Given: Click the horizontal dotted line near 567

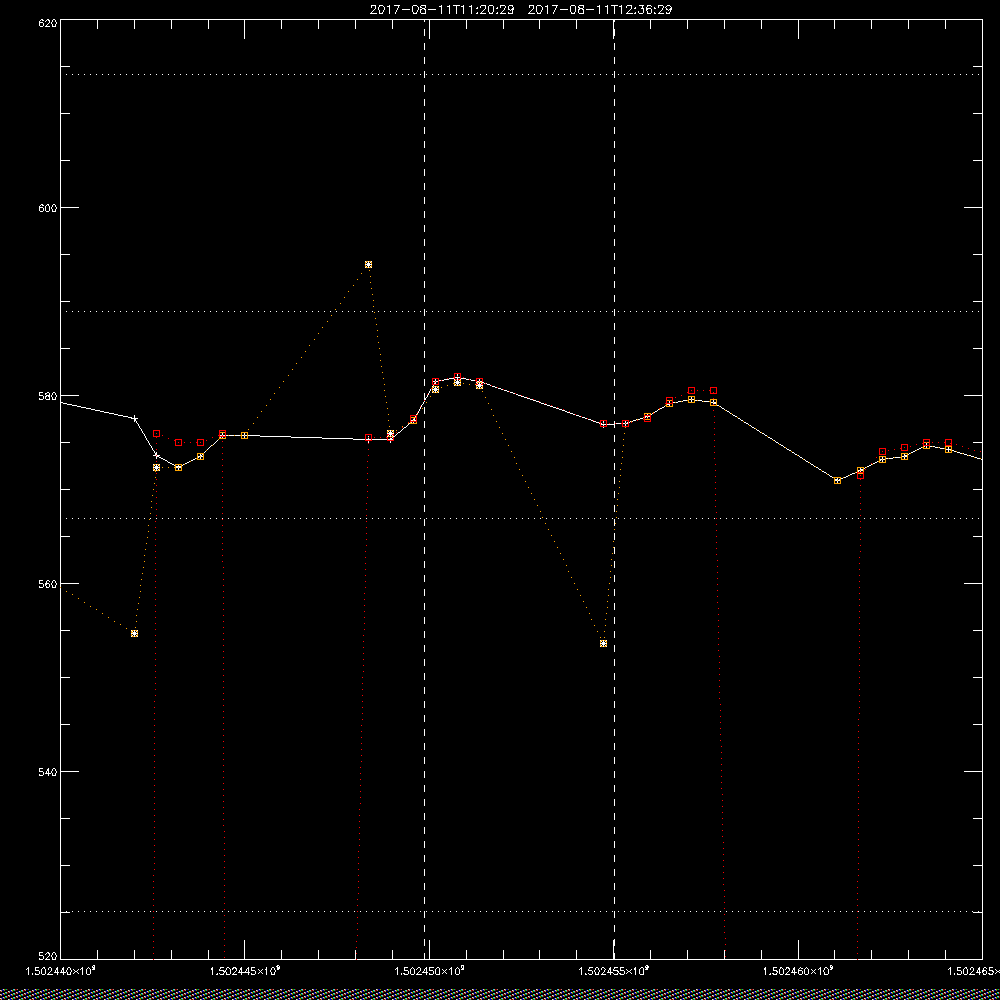Looking at the screenshot, I should (521, 518).
